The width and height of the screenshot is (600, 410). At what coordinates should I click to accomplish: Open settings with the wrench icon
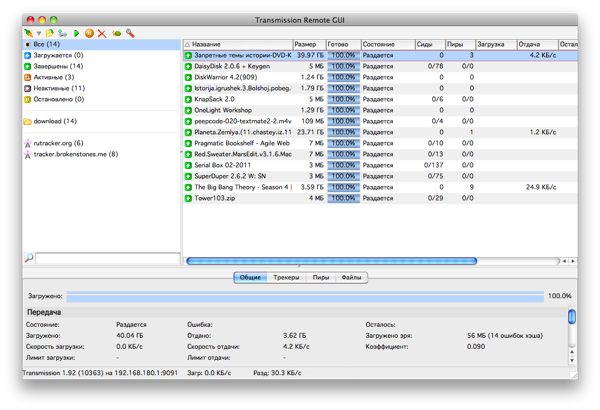(130, 33)
